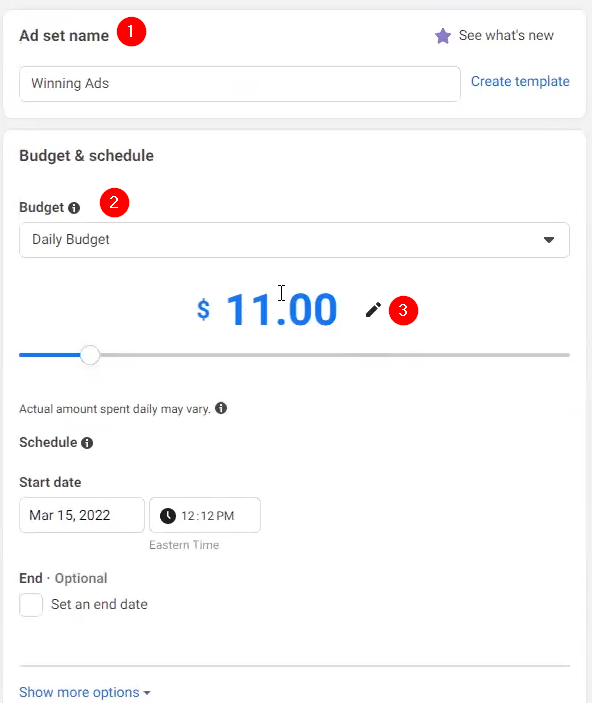The image size is (592, 703).
Task: Open the start date field Mar 15, 2022
Action: point(82,515)
